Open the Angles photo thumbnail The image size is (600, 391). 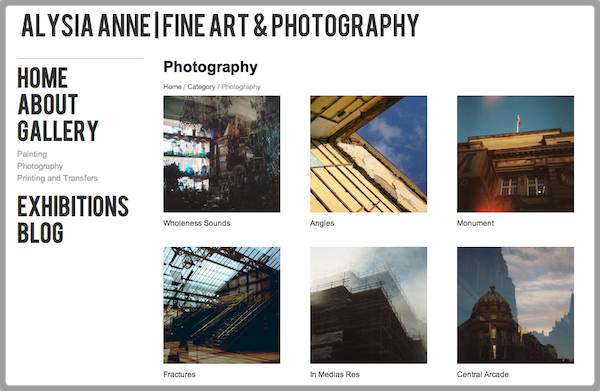pyautogui.click(x=368, y=154)
